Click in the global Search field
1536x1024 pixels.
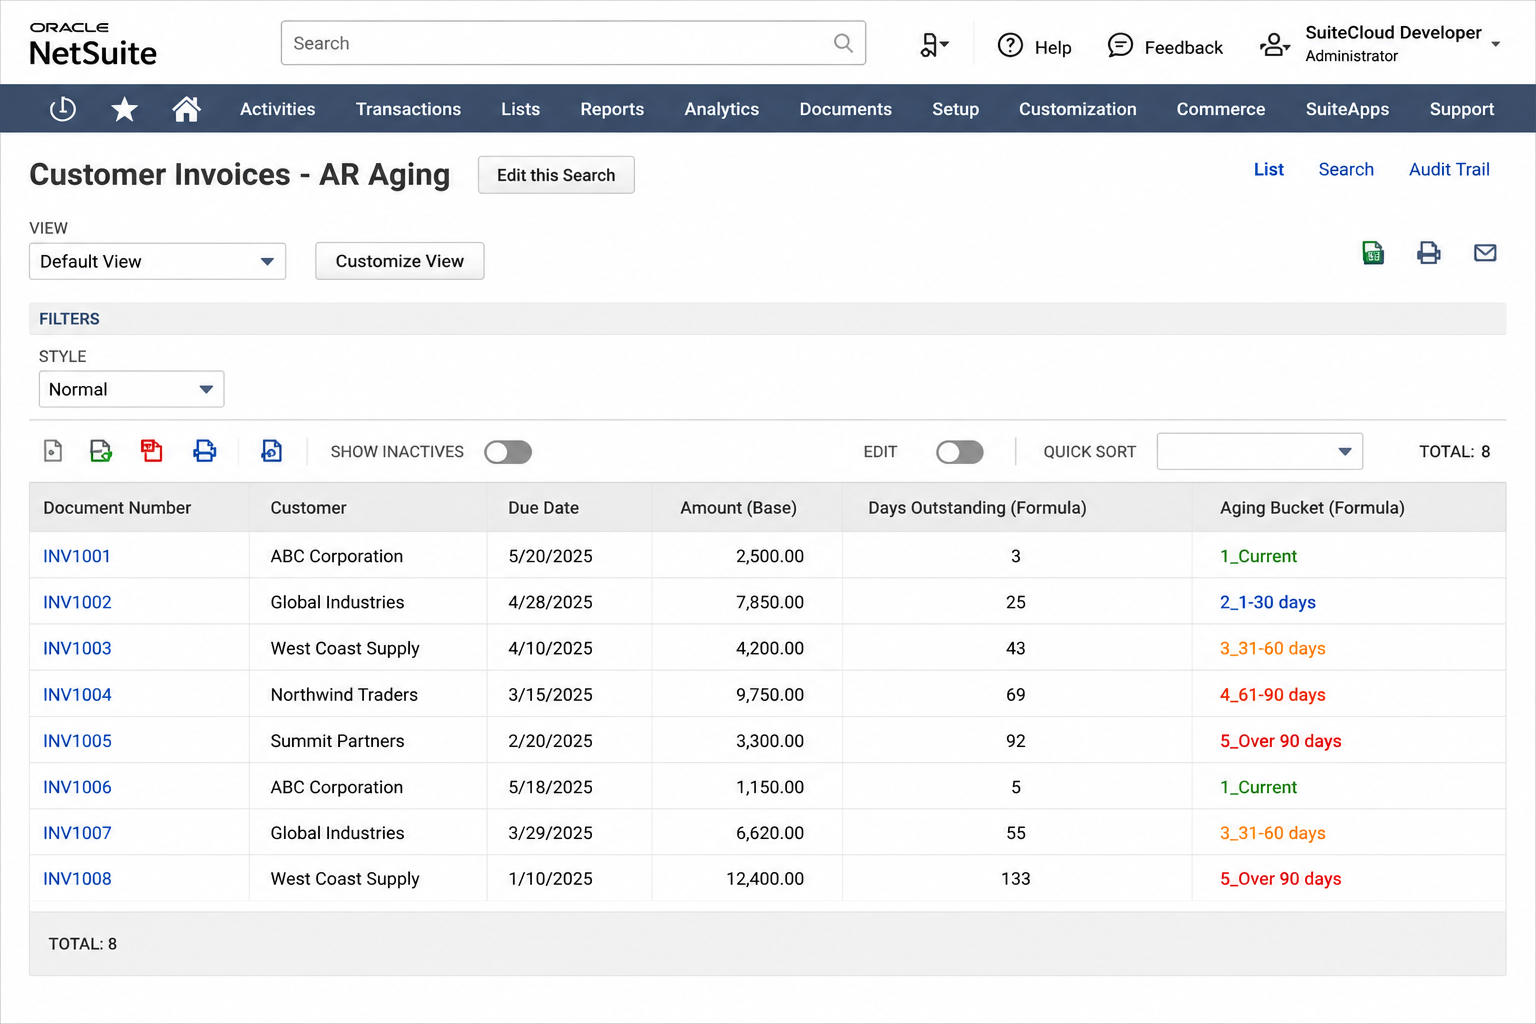(x=573, y=43)
